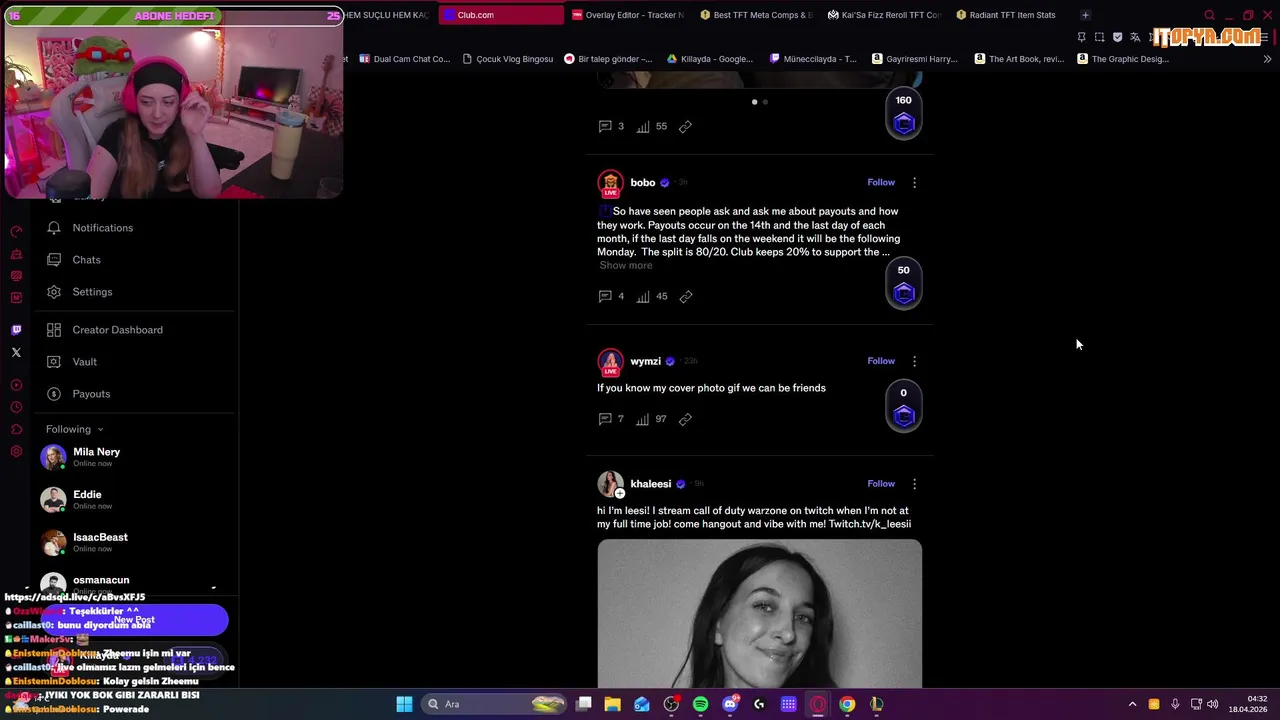The width and height of the screenshot is (1280, 720).
Task: Open comments on wymzi's post
Action: pos(605,419)
